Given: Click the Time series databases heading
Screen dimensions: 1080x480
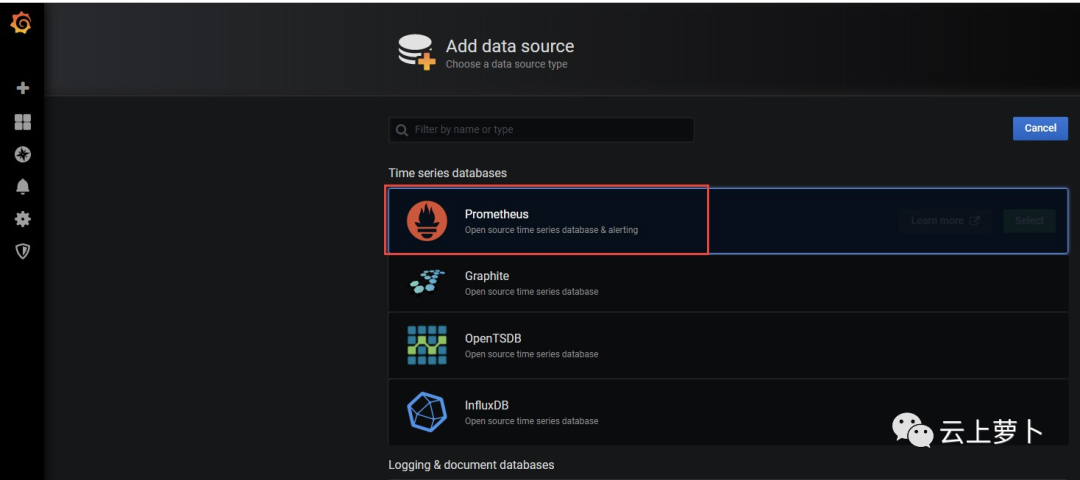Looking at the screenshot, I should point(448,173).
